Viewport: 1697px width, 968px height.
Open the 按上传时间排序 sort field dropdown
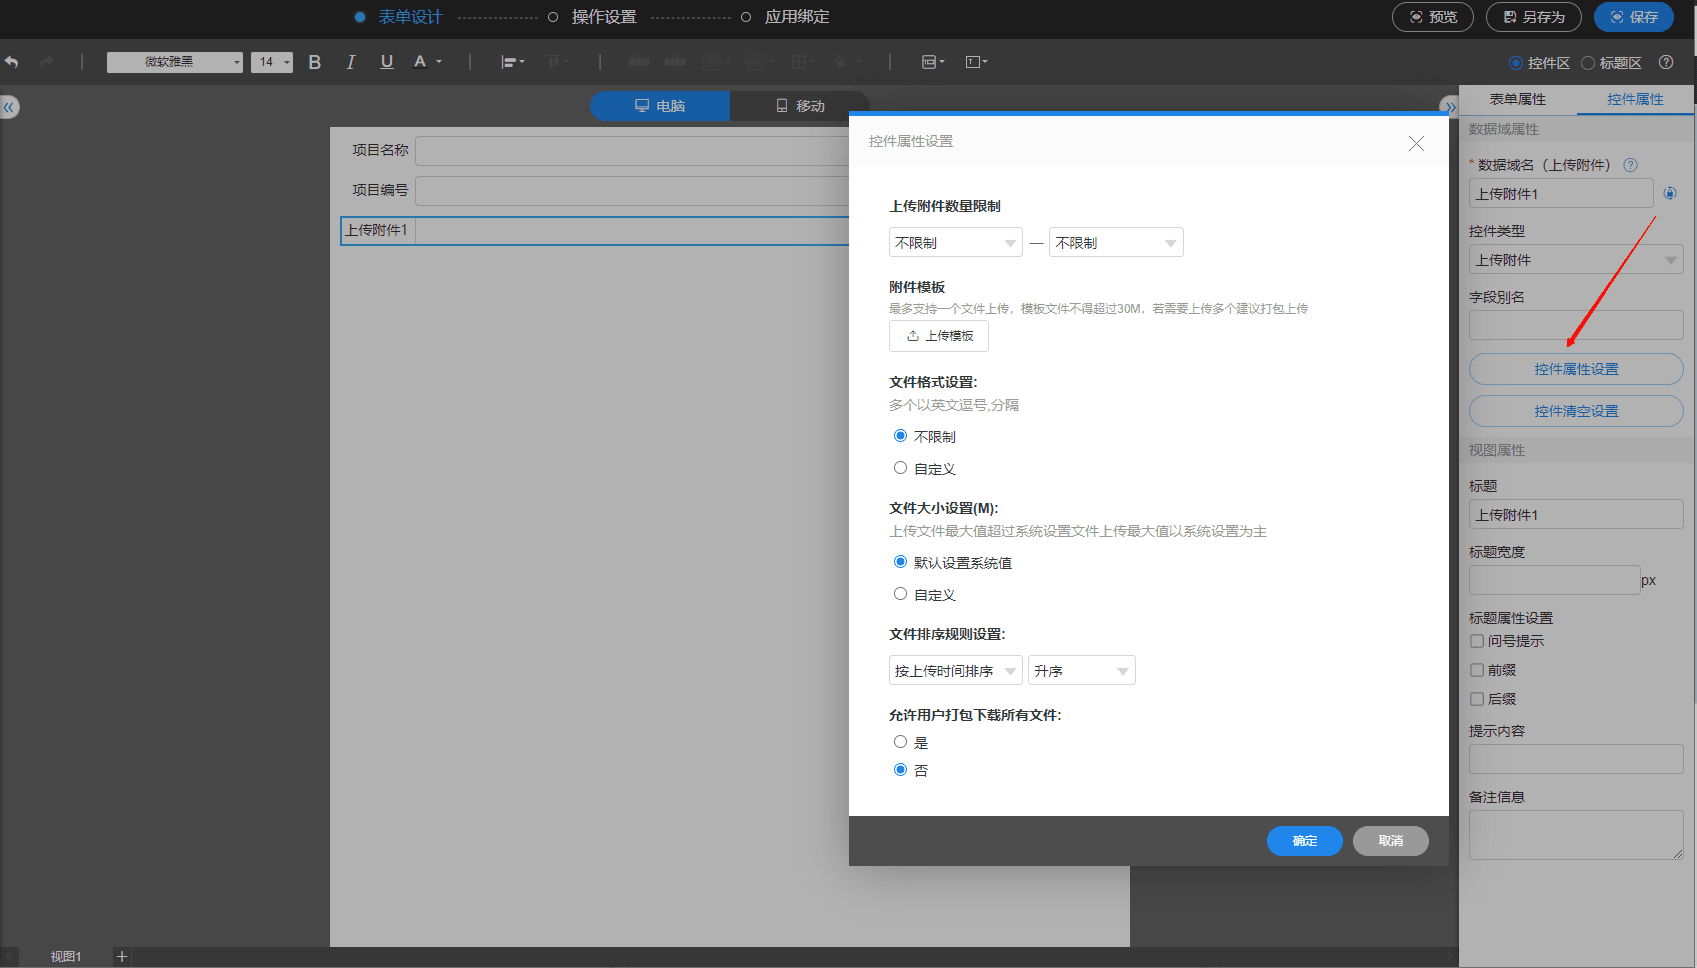point(956,671)
